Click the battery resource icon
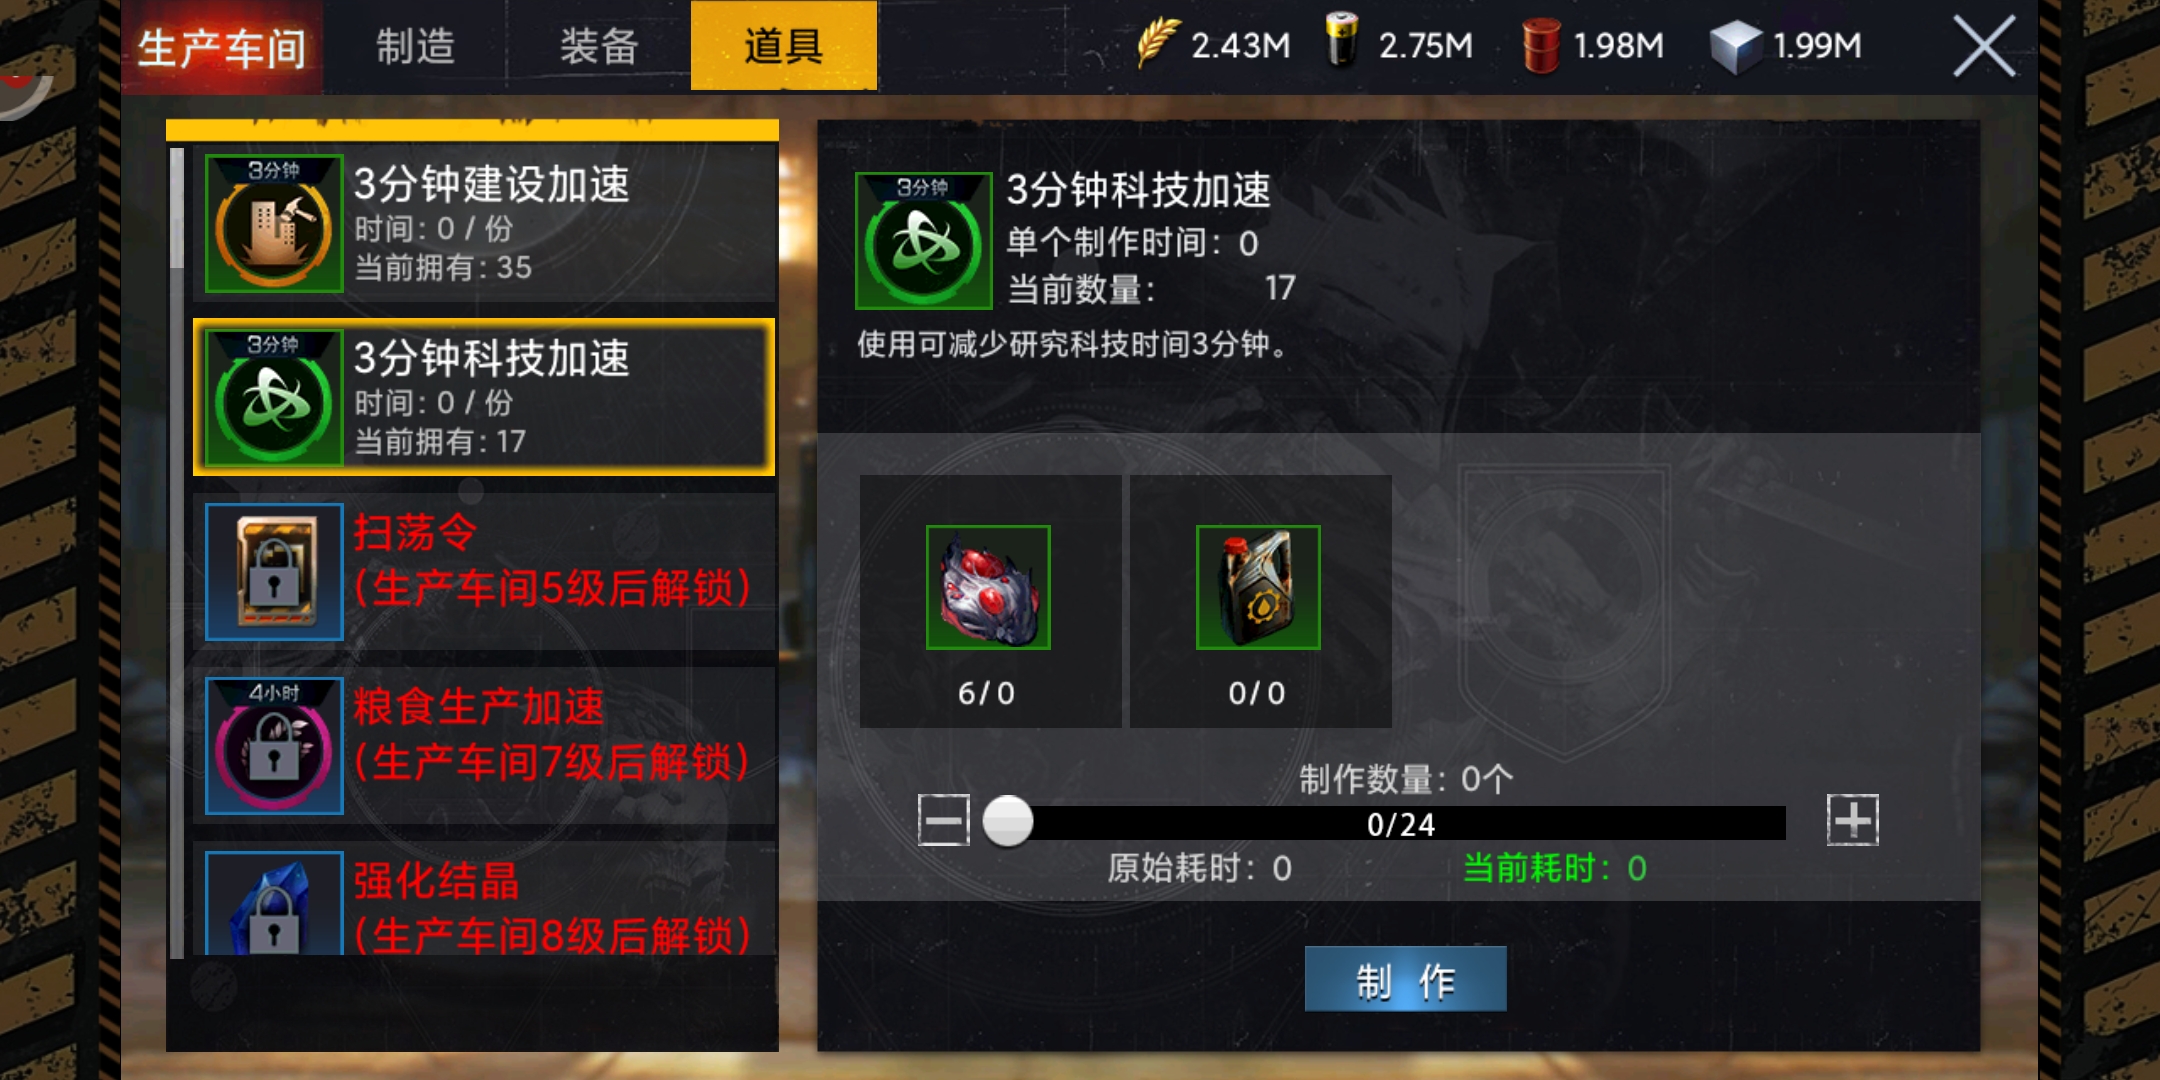 pyautogui.click(x=1342, y=41)
